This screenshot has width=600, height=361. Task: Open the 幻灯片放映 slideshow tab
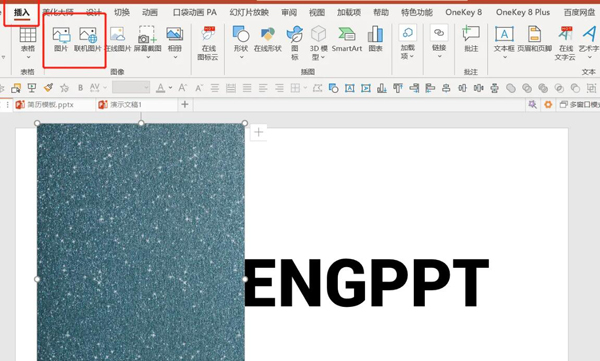249,12
